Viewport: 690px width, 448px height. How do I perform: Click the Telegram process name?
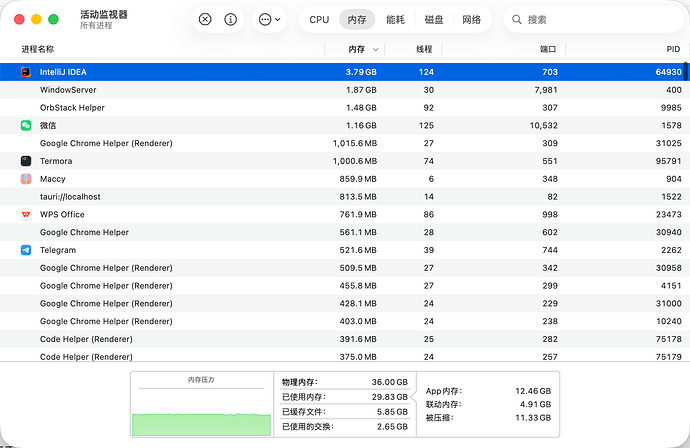click(58, 250)
